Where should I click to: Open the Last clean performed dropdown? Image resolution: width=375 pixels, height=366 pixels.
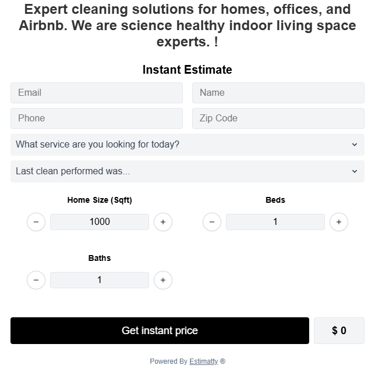pyautogui.click(x=187, y=171)
